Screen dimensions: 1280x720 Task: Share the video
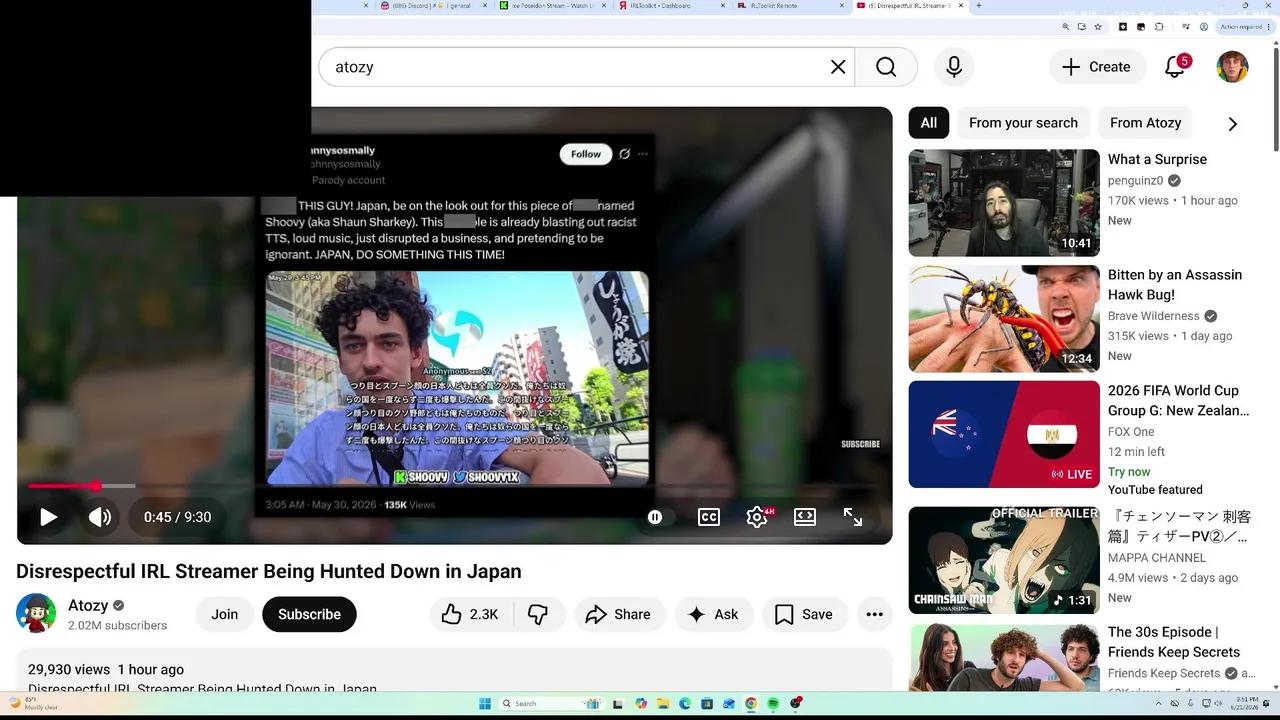(x=618, y=614)
